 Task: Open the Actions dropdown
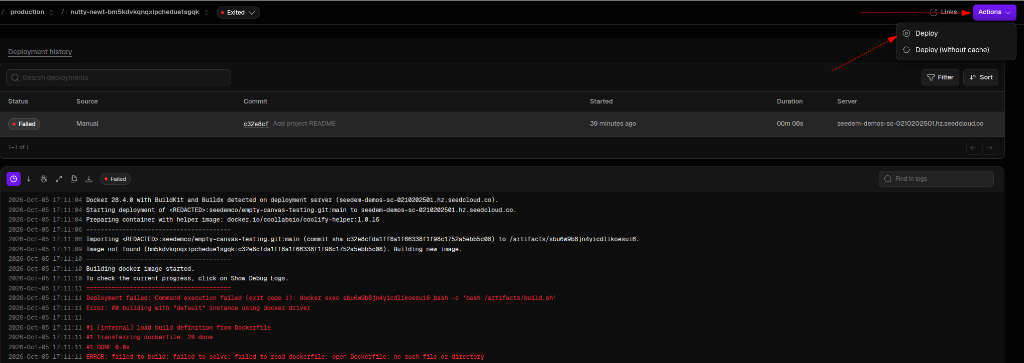coord(994,12)
